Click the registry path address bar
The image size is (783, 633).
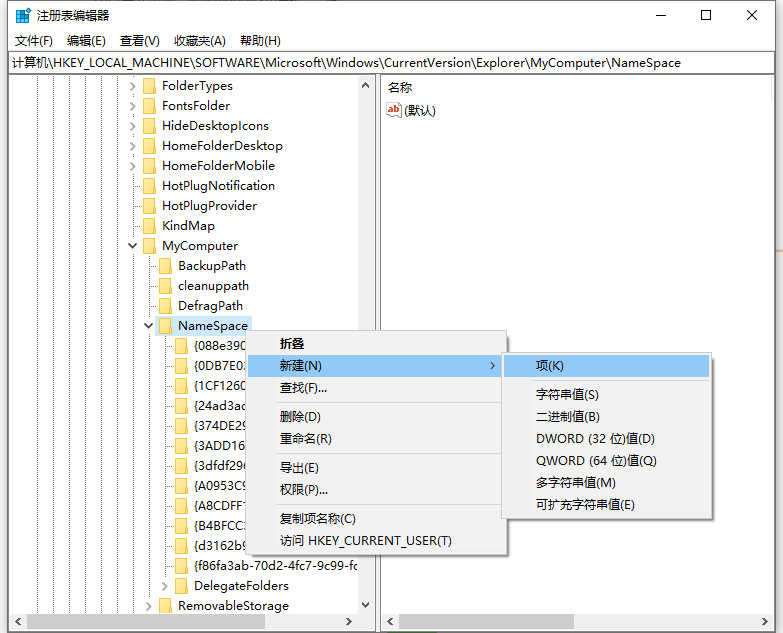(390, 62)
